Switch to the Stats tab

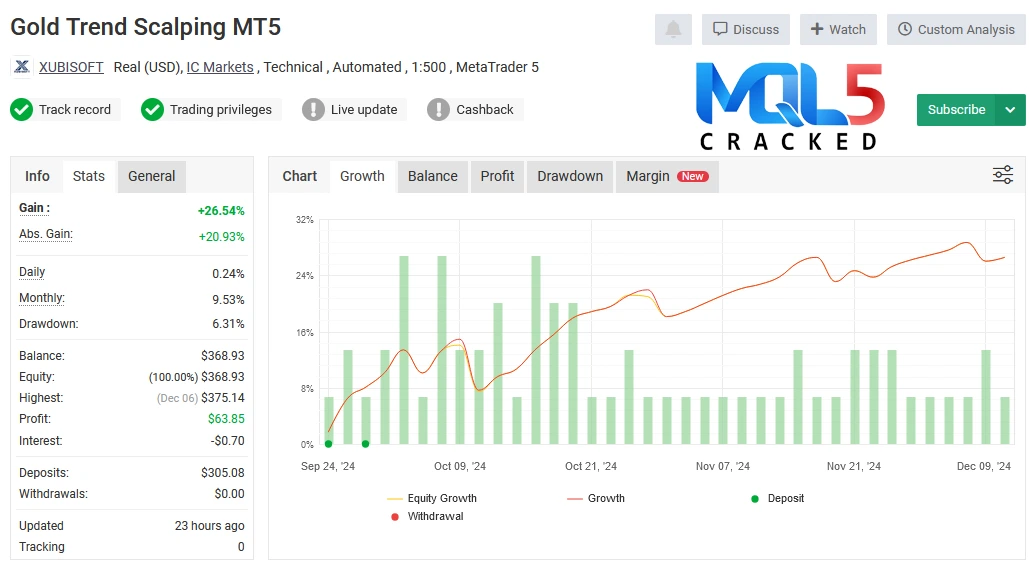pos(89,176)
